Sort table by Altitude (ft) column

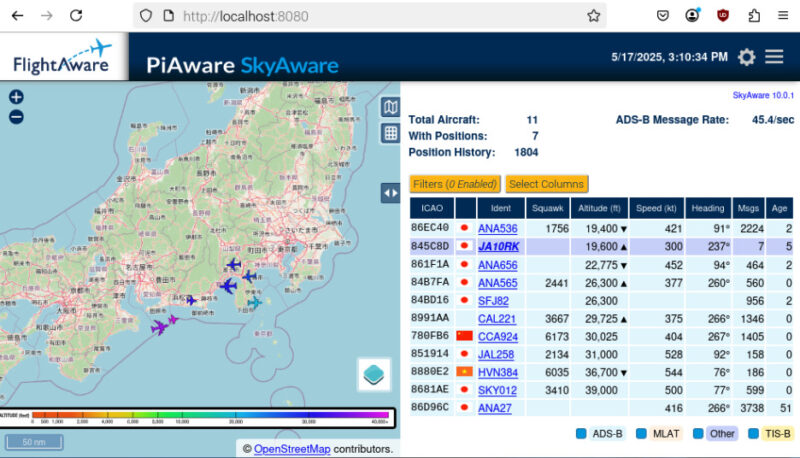point(599,208)
